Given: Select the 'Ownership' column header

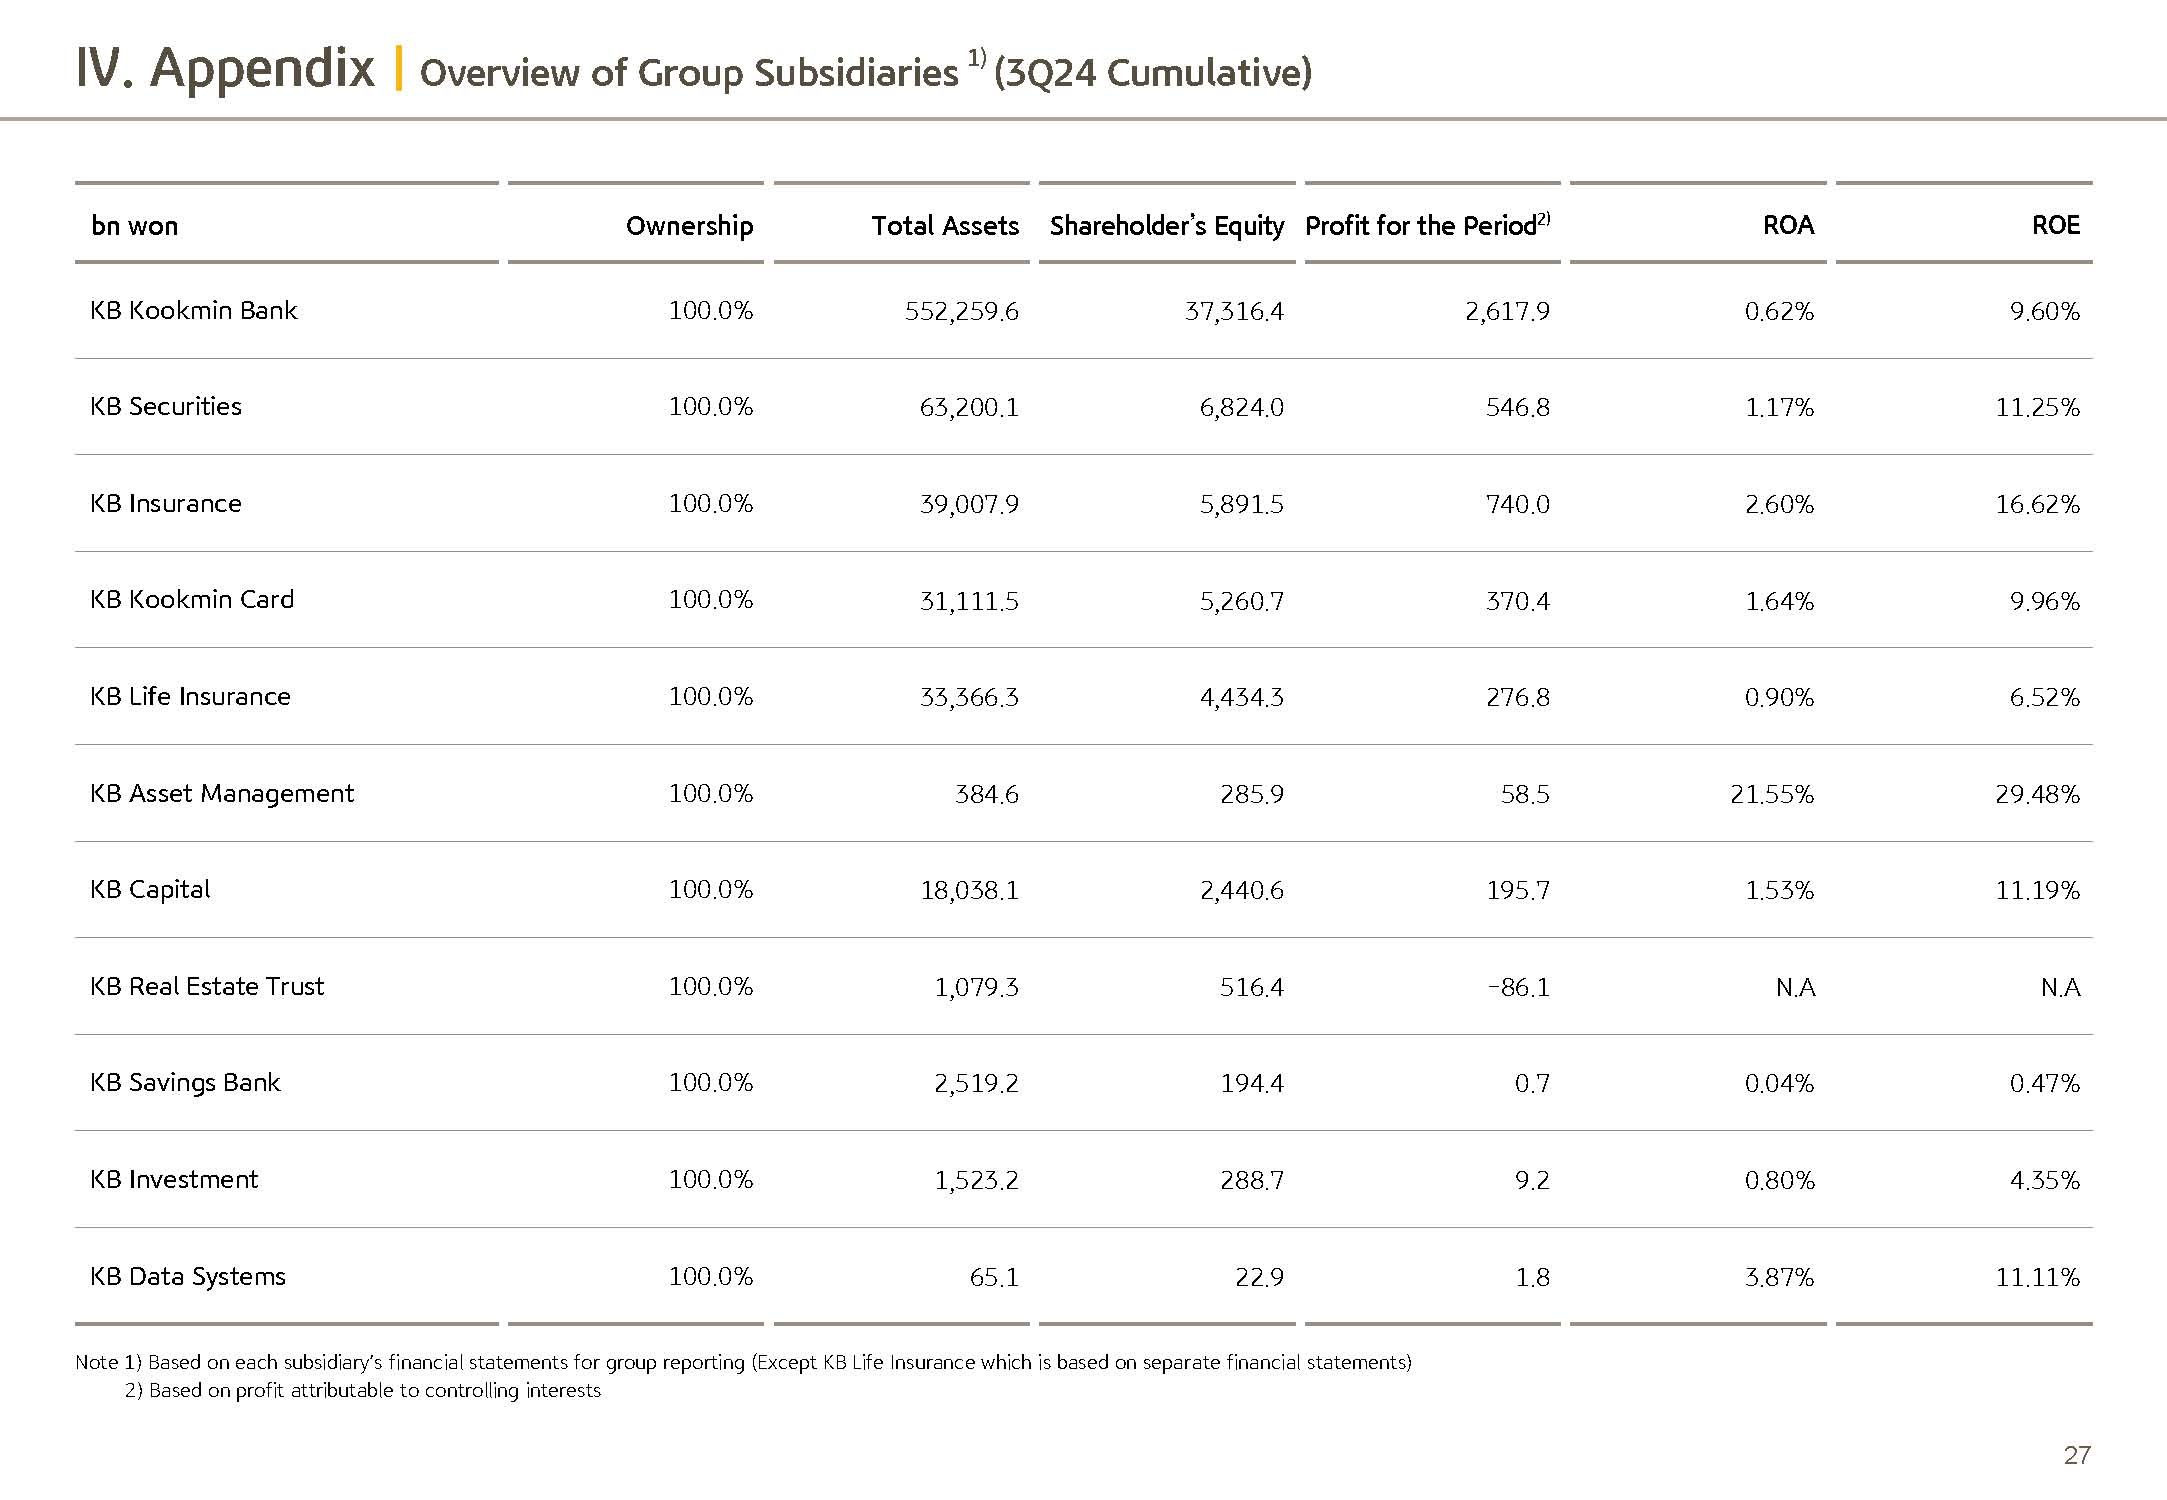Looking at the screenshot, I should (689, 226).
